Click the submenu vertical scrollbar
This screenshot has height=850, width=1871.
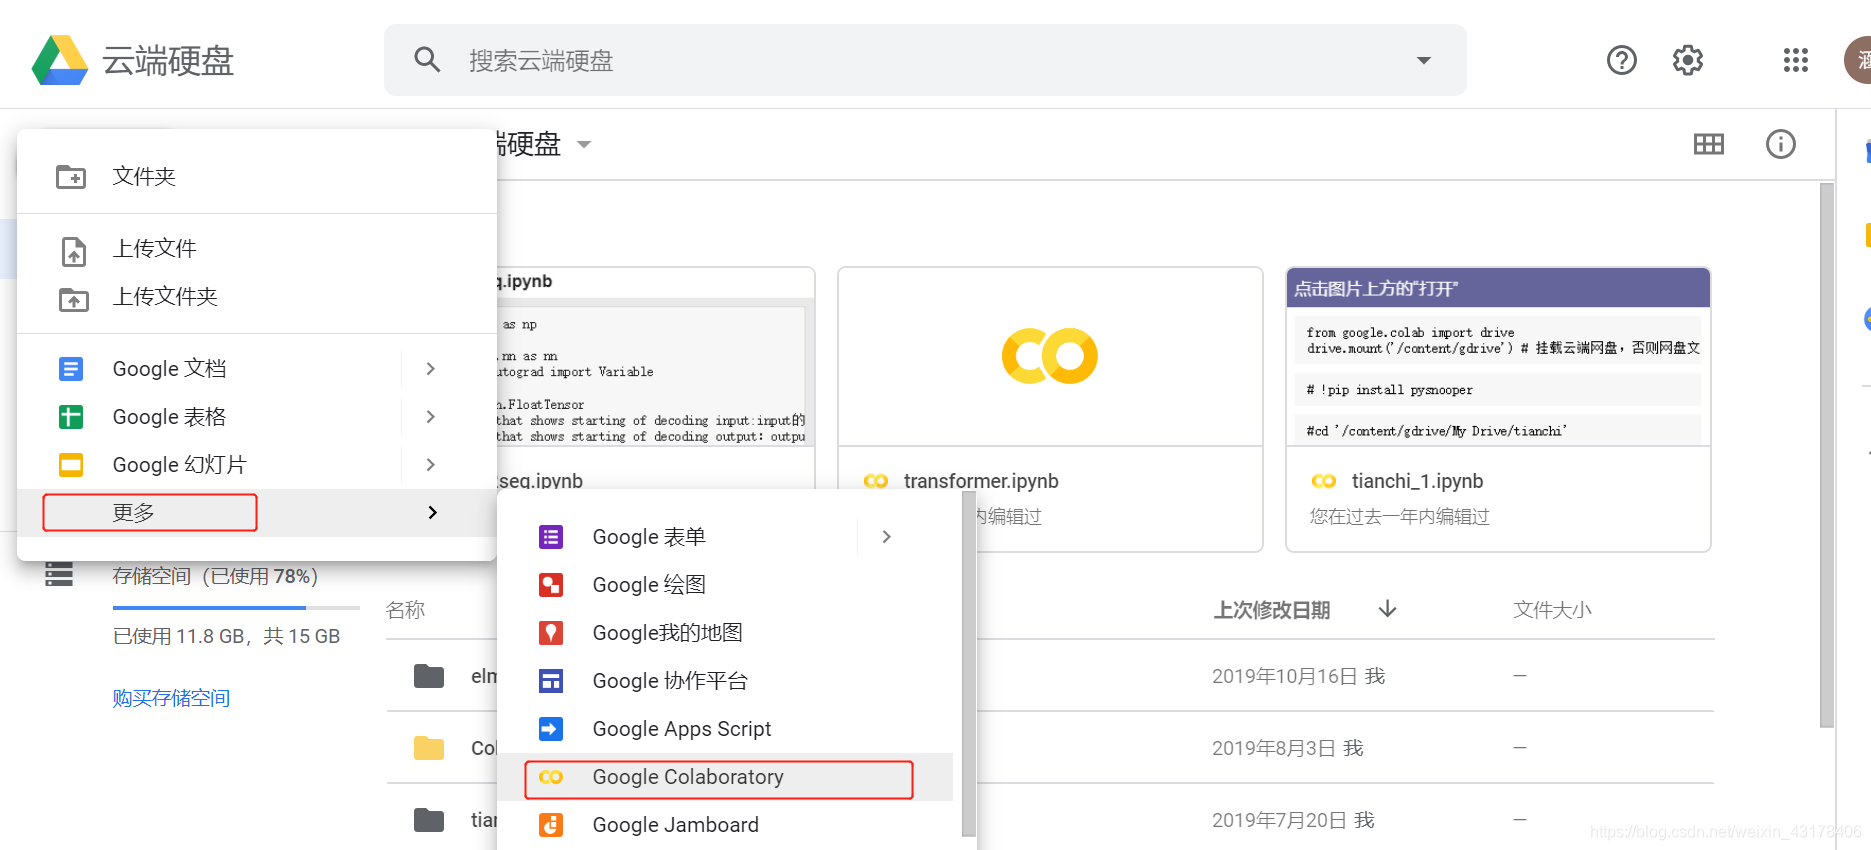[968, 663]
